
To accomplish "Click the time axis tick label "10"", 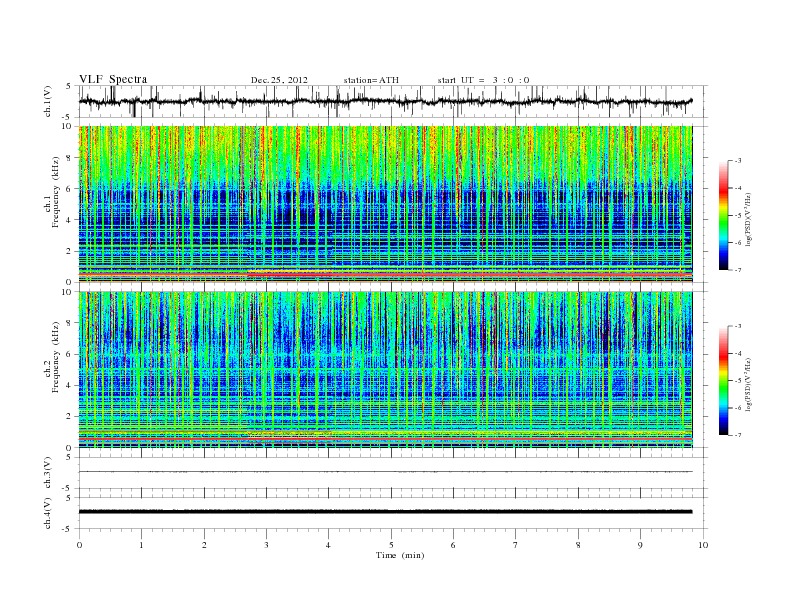I will pyautogui.click(x=703, y=545).
